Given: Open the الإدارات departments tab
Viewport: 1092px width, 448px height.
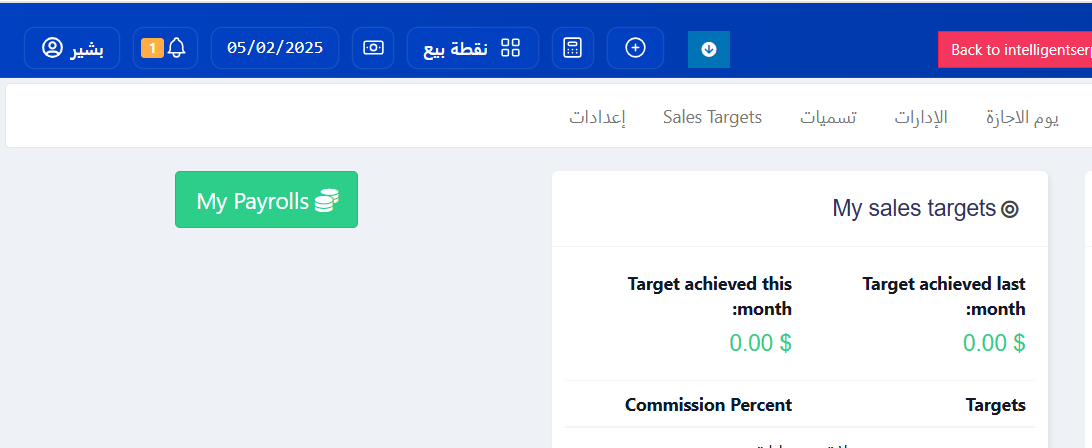Looking at the screenshot, I should [921, 117].
